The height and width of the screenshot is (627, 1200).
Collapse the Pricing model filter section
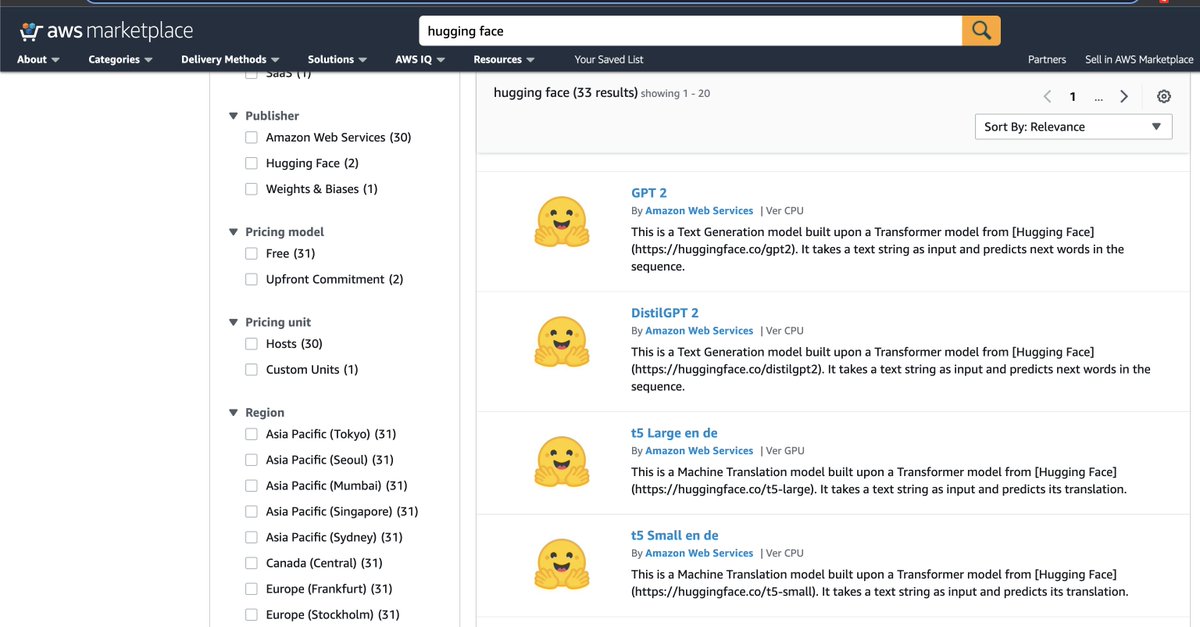point(234,232)
